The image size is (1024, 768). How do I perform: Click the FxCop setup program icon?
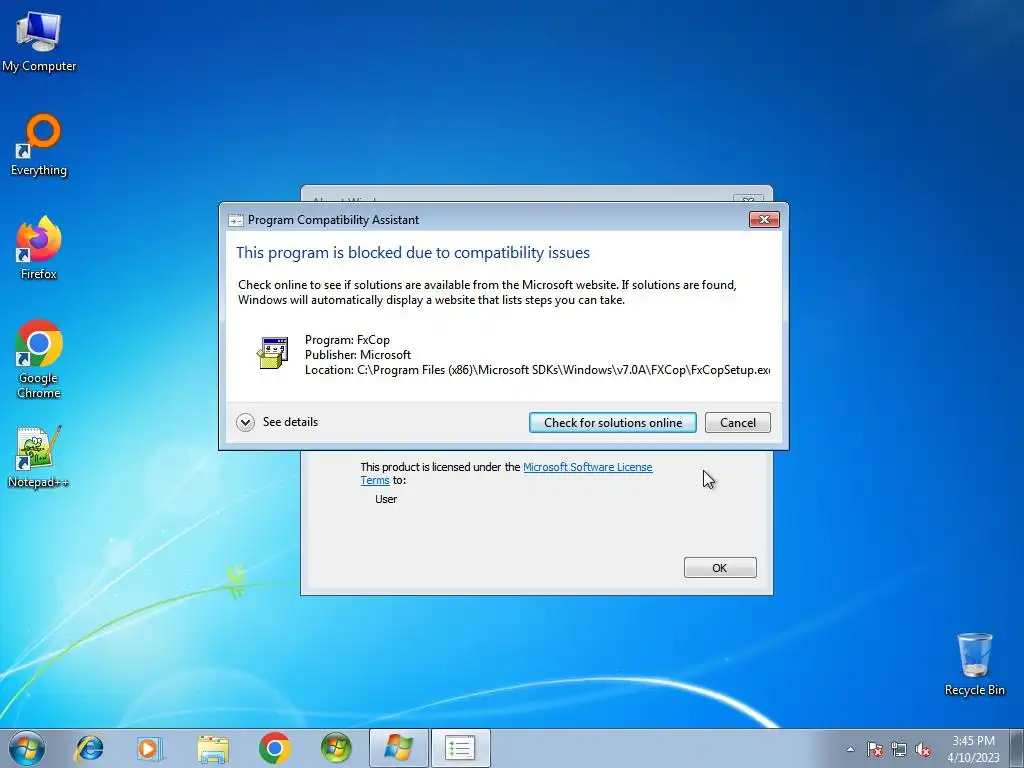tap(272, 353)
